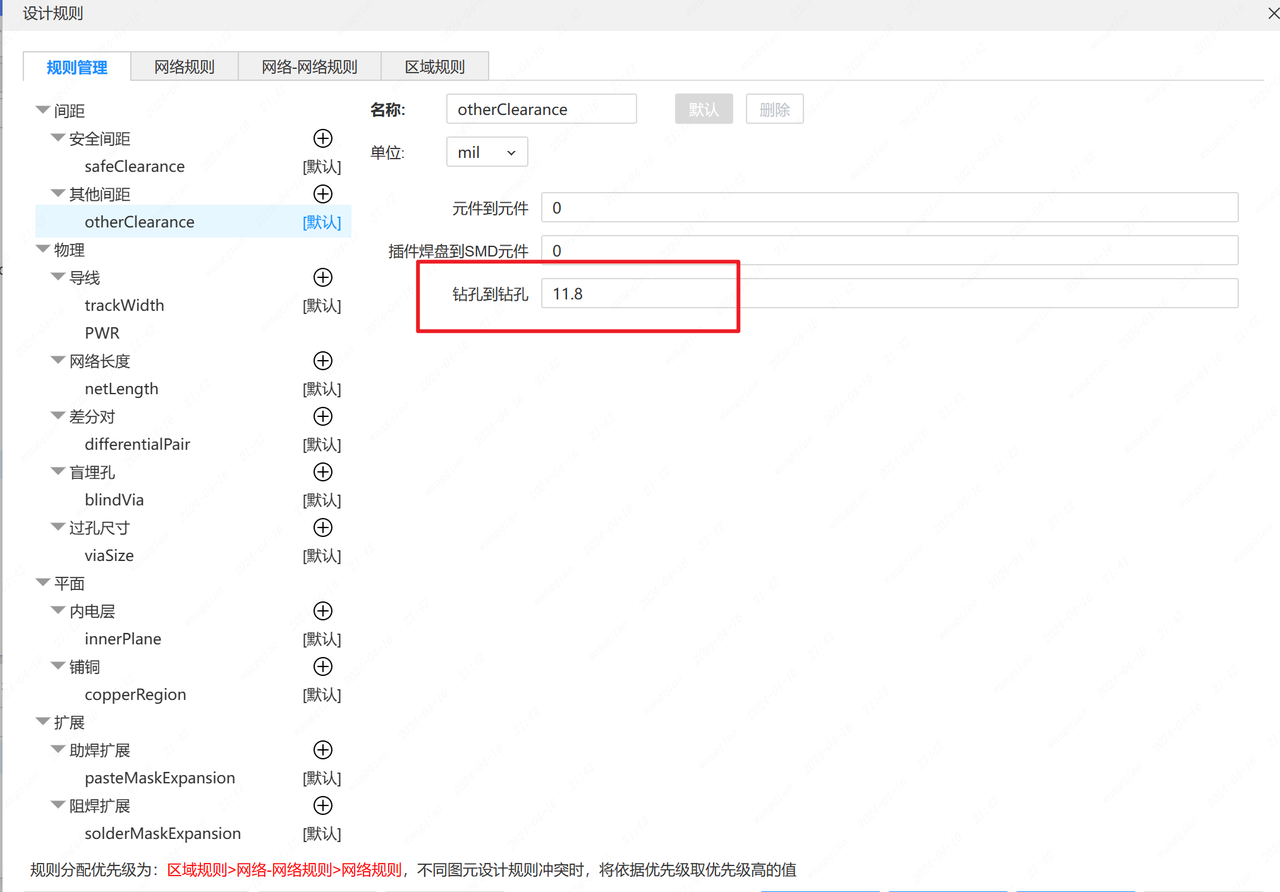Select the copperRegion rule
This screenshot has width=1280, height=892.
click(x=136, y=694)
